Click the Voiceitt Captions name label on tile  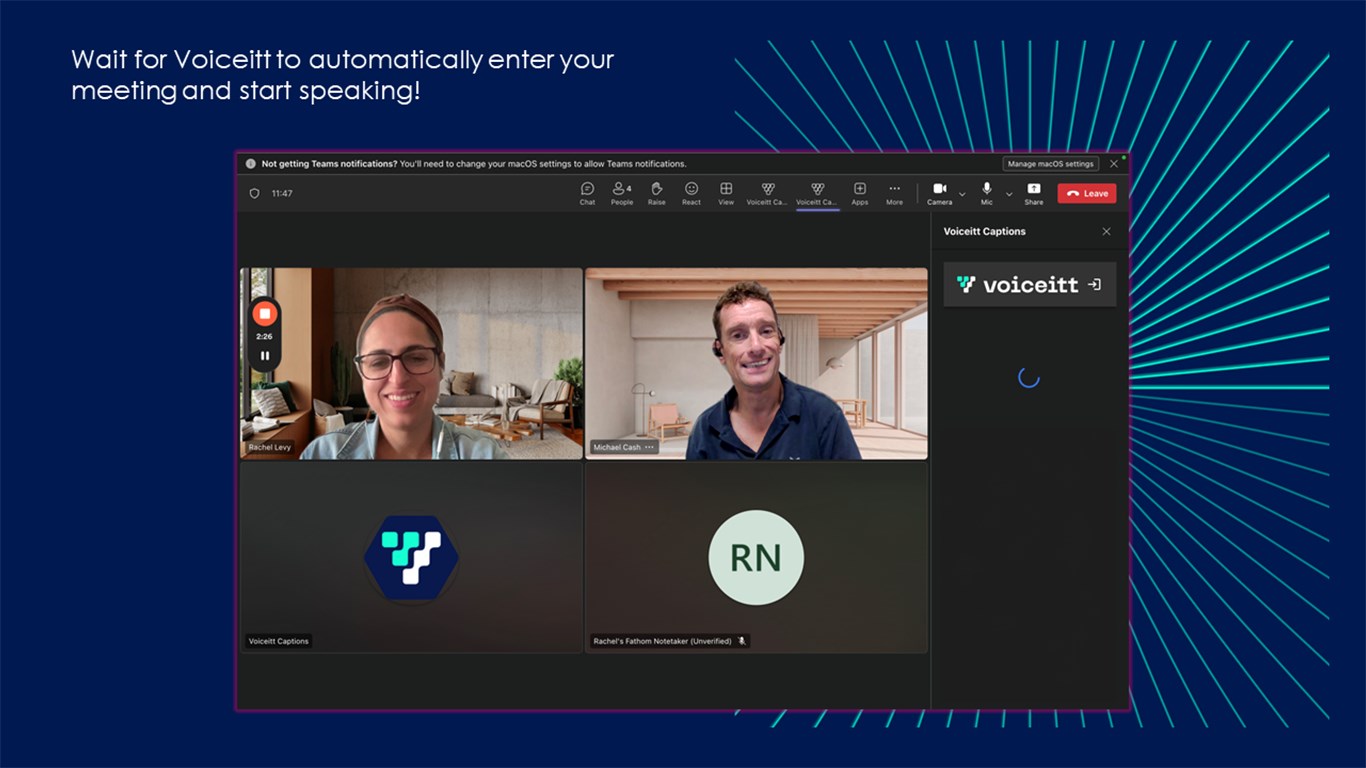tap(279, 641)
